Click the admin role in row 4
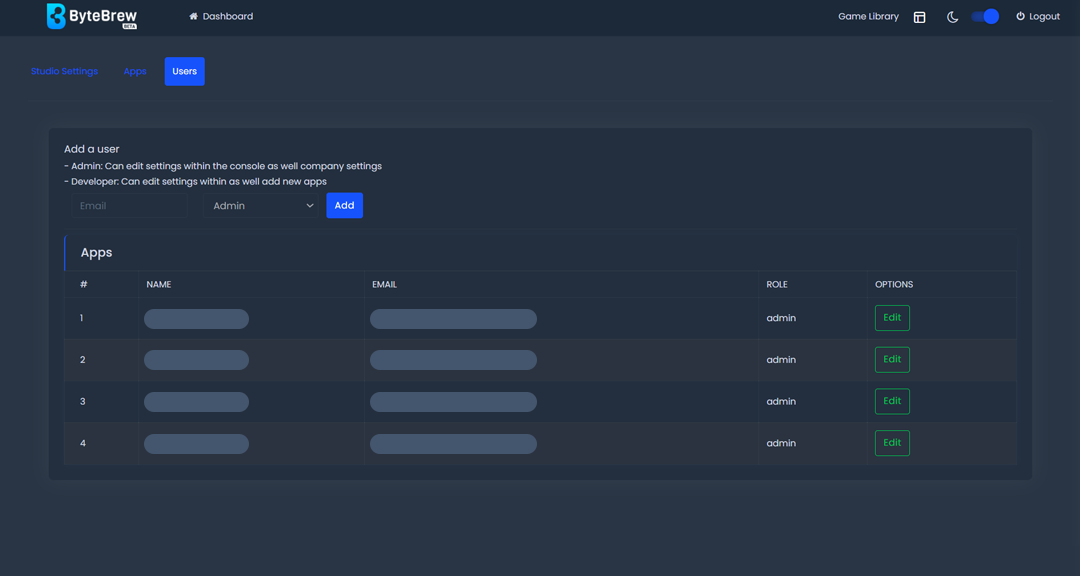Viewport: 1080px width, 576px height. [x=781, y=443]
